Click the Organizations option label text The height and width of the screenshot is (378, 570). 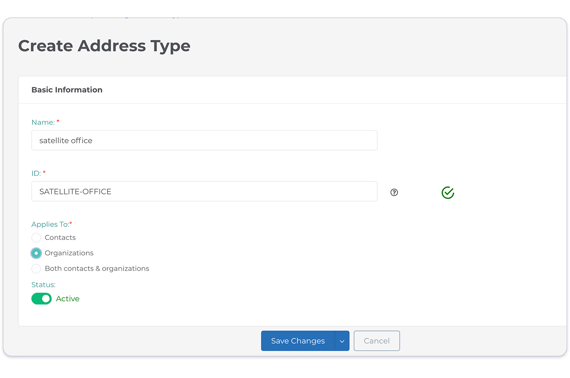pyautogui.click(x=69, y=253)
